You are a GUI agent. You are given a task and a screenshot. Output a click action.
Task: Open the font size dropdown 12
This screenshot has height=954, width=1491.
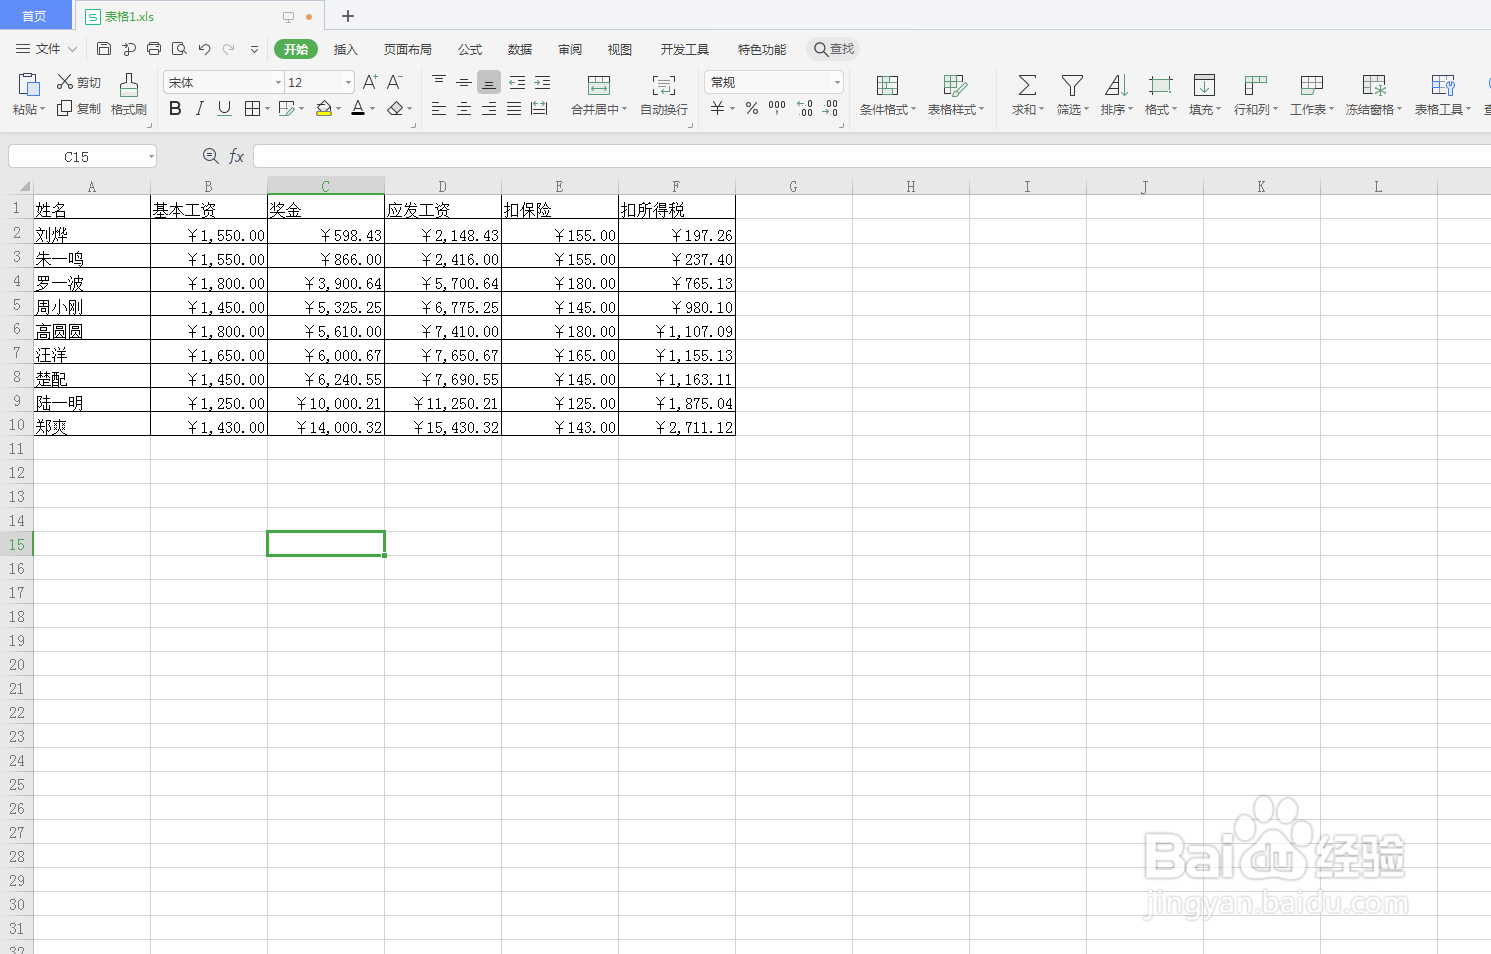pos(348,82)
